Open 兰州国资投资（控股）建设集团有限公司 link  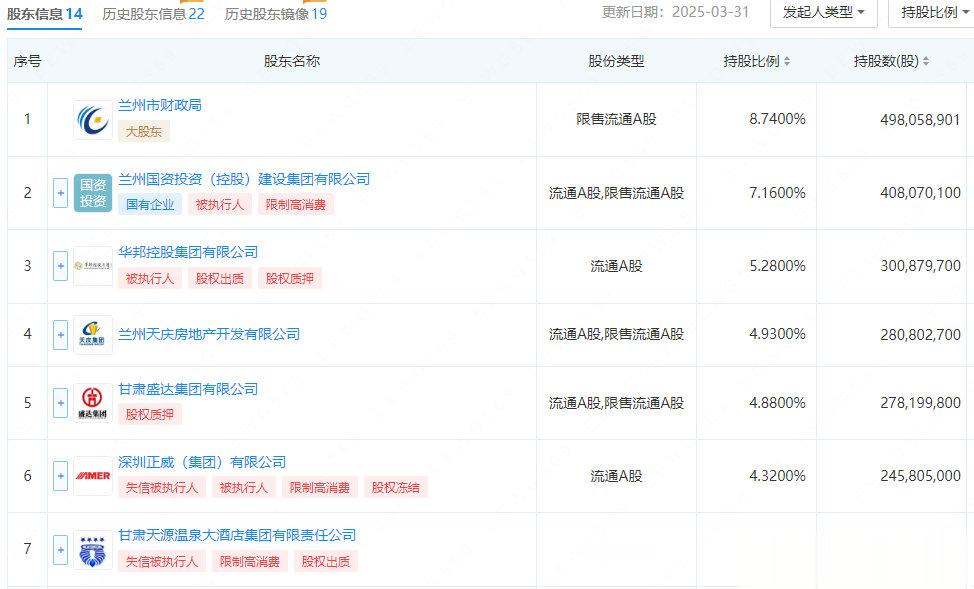244,179
